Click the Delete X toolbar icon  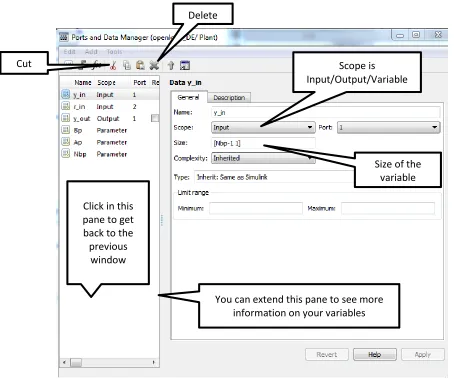click(154, 65)
